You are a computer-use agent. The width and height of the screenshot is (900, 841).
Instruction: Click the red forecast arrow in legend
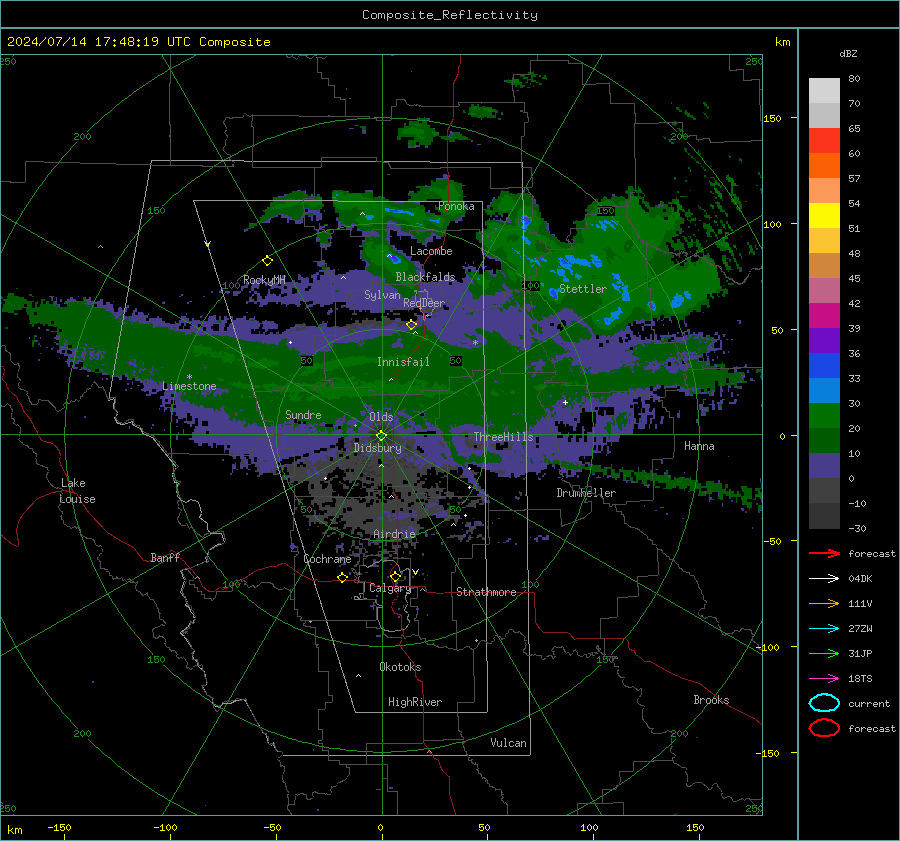824,553
